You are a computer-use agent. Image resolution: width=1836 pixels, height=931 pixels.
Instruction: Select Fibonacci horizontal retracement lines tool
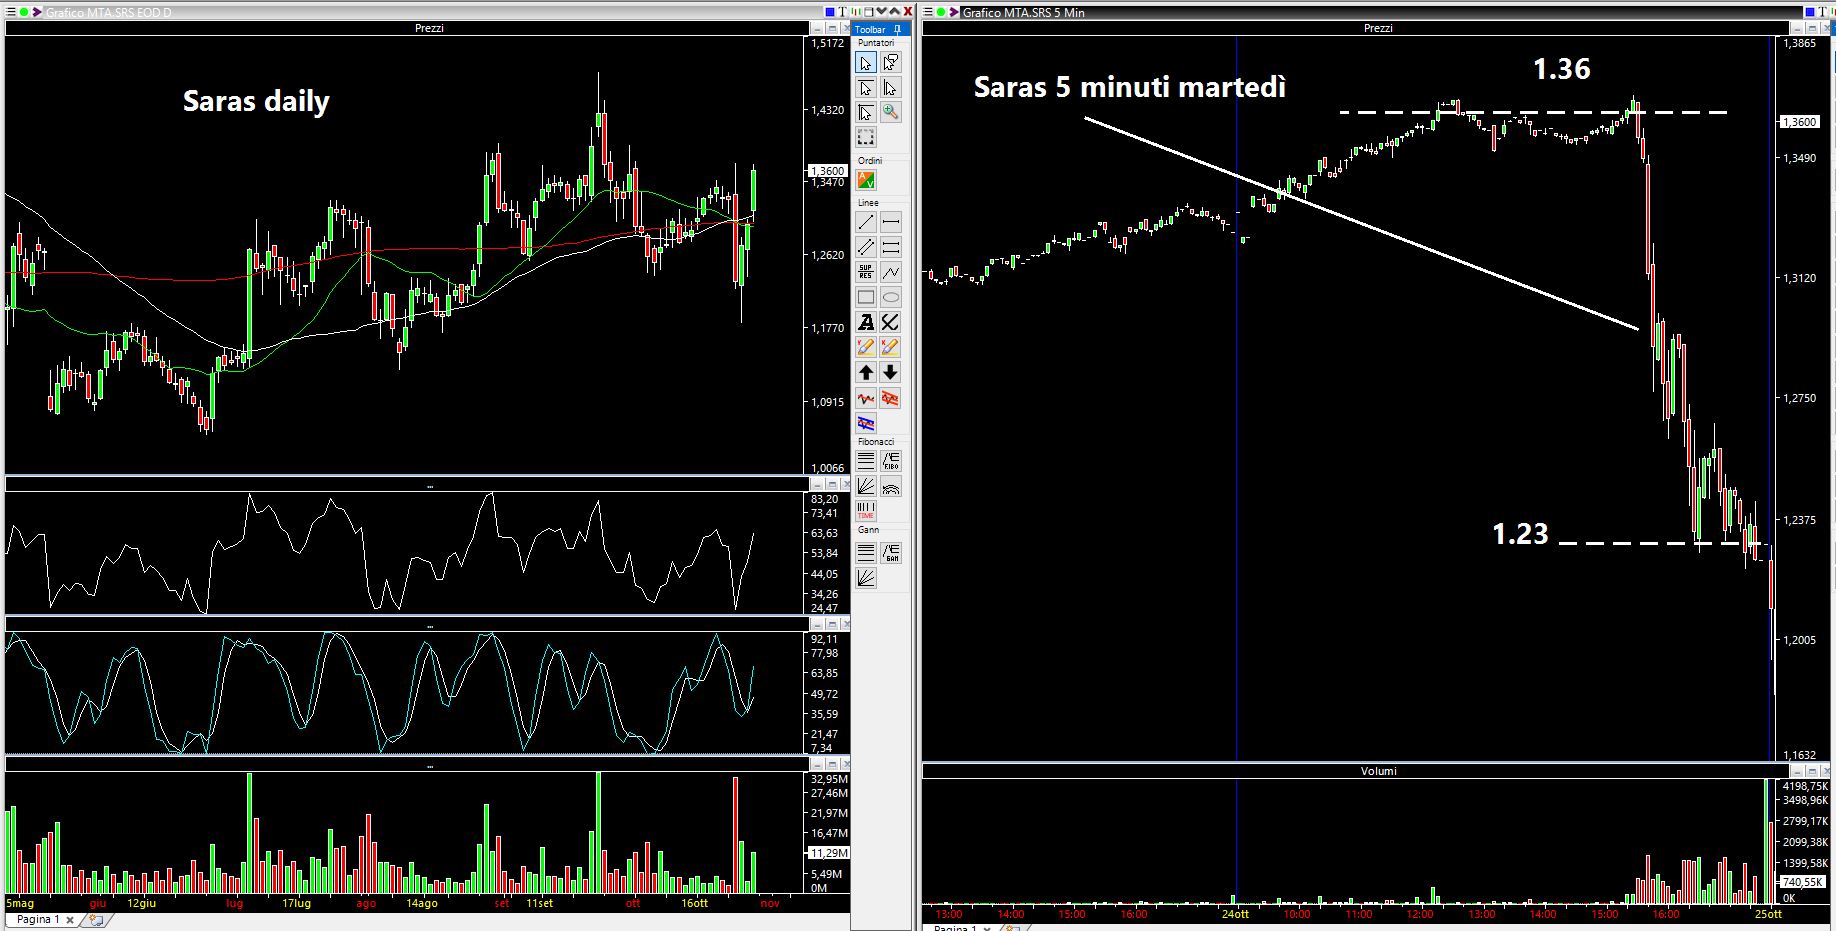pyautogui.click(x=866, y=461)
